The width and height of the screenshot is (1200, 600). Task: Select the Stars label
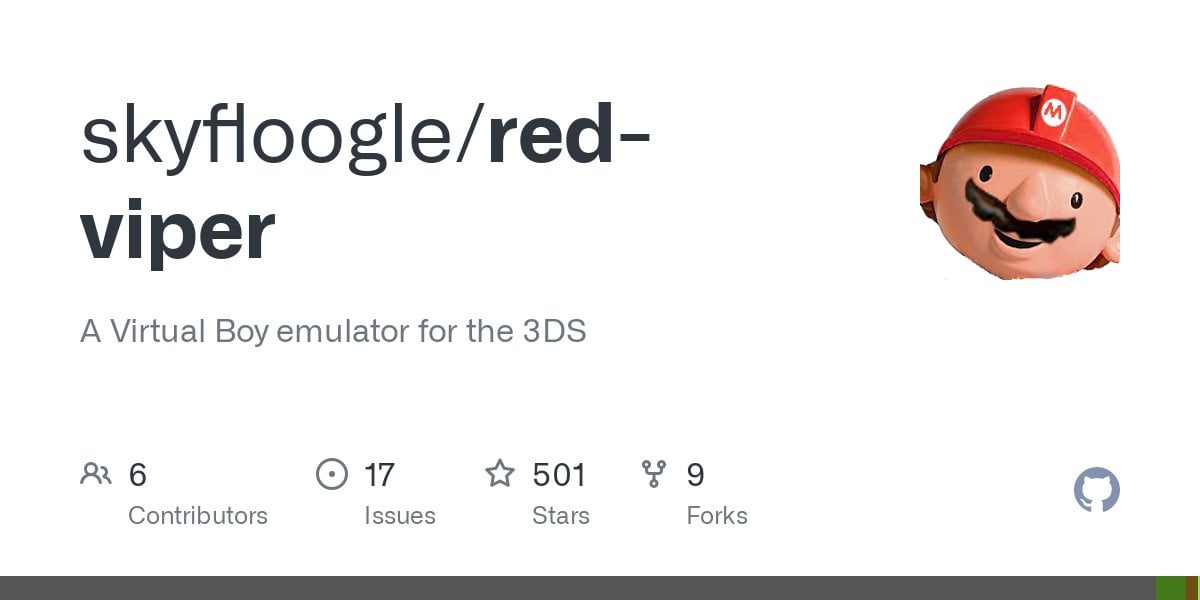tap(561, 516)
